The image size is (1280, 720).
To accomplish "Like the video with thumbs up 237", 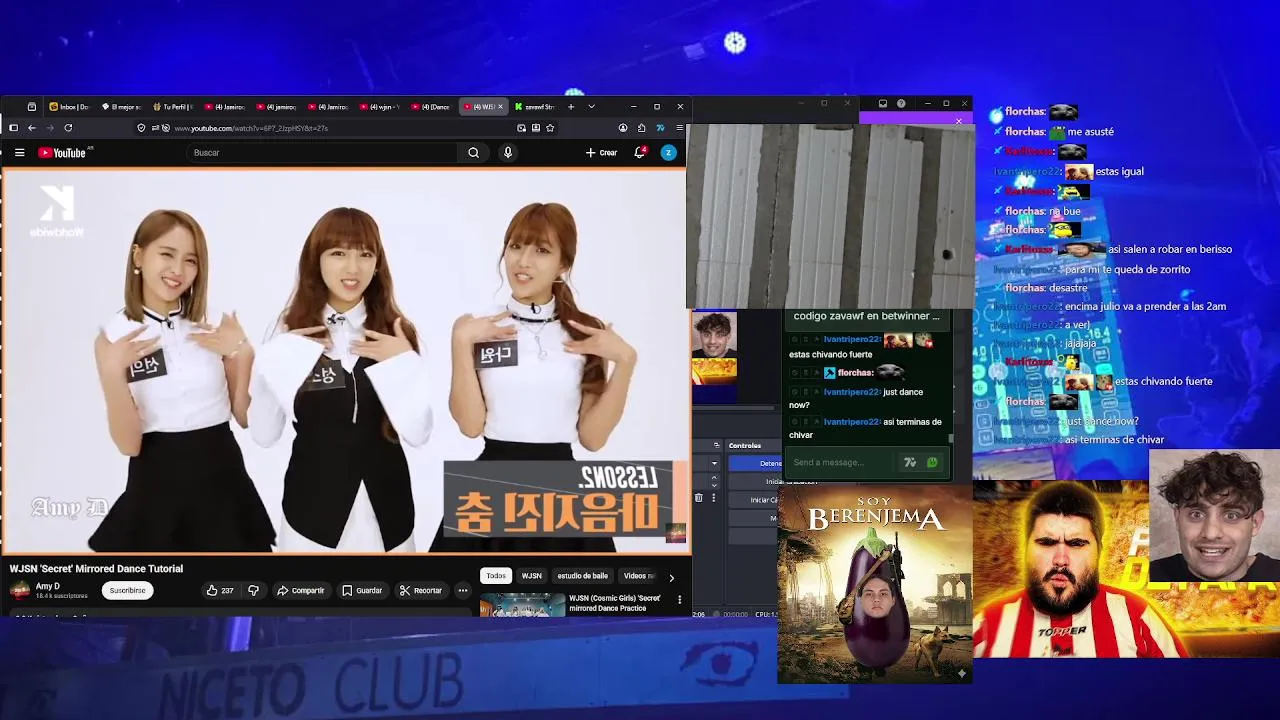I will click(220, 591).
